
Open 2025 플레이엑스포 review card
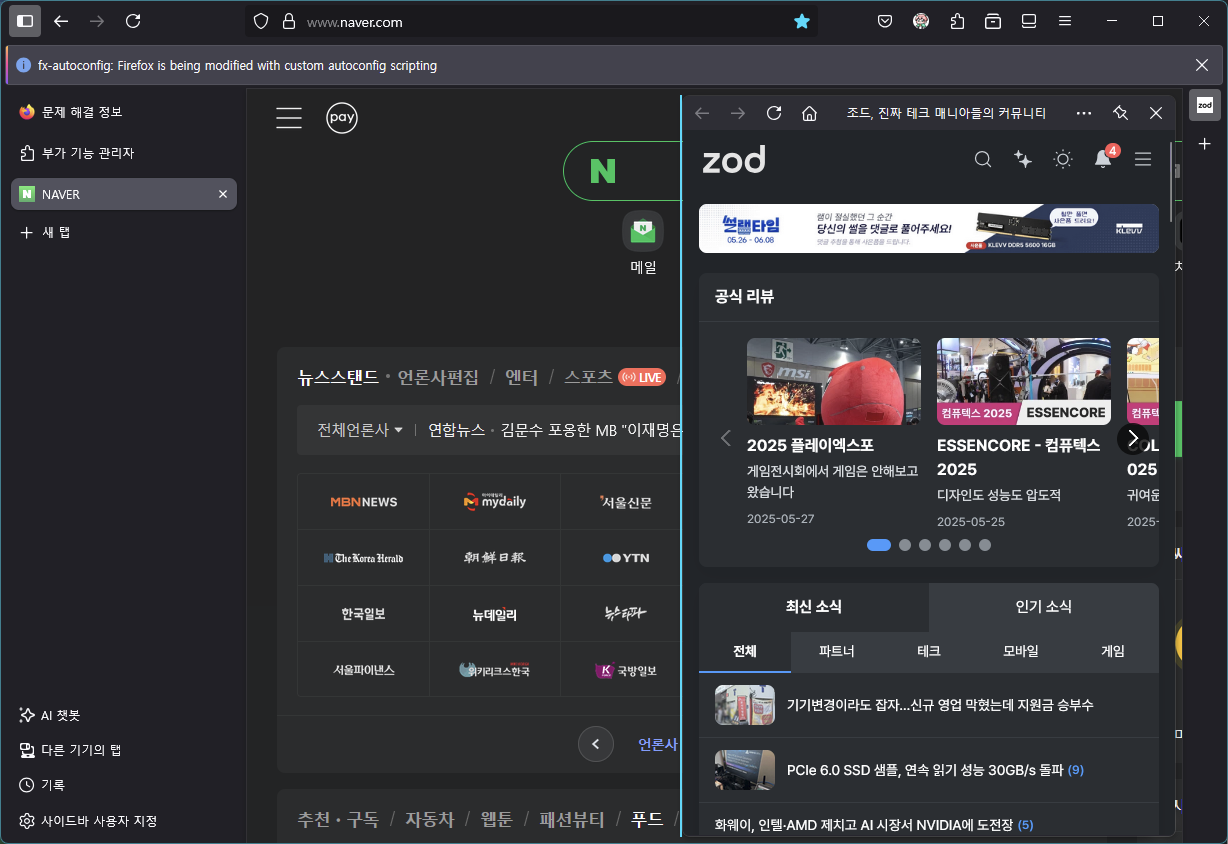point(834,433)
